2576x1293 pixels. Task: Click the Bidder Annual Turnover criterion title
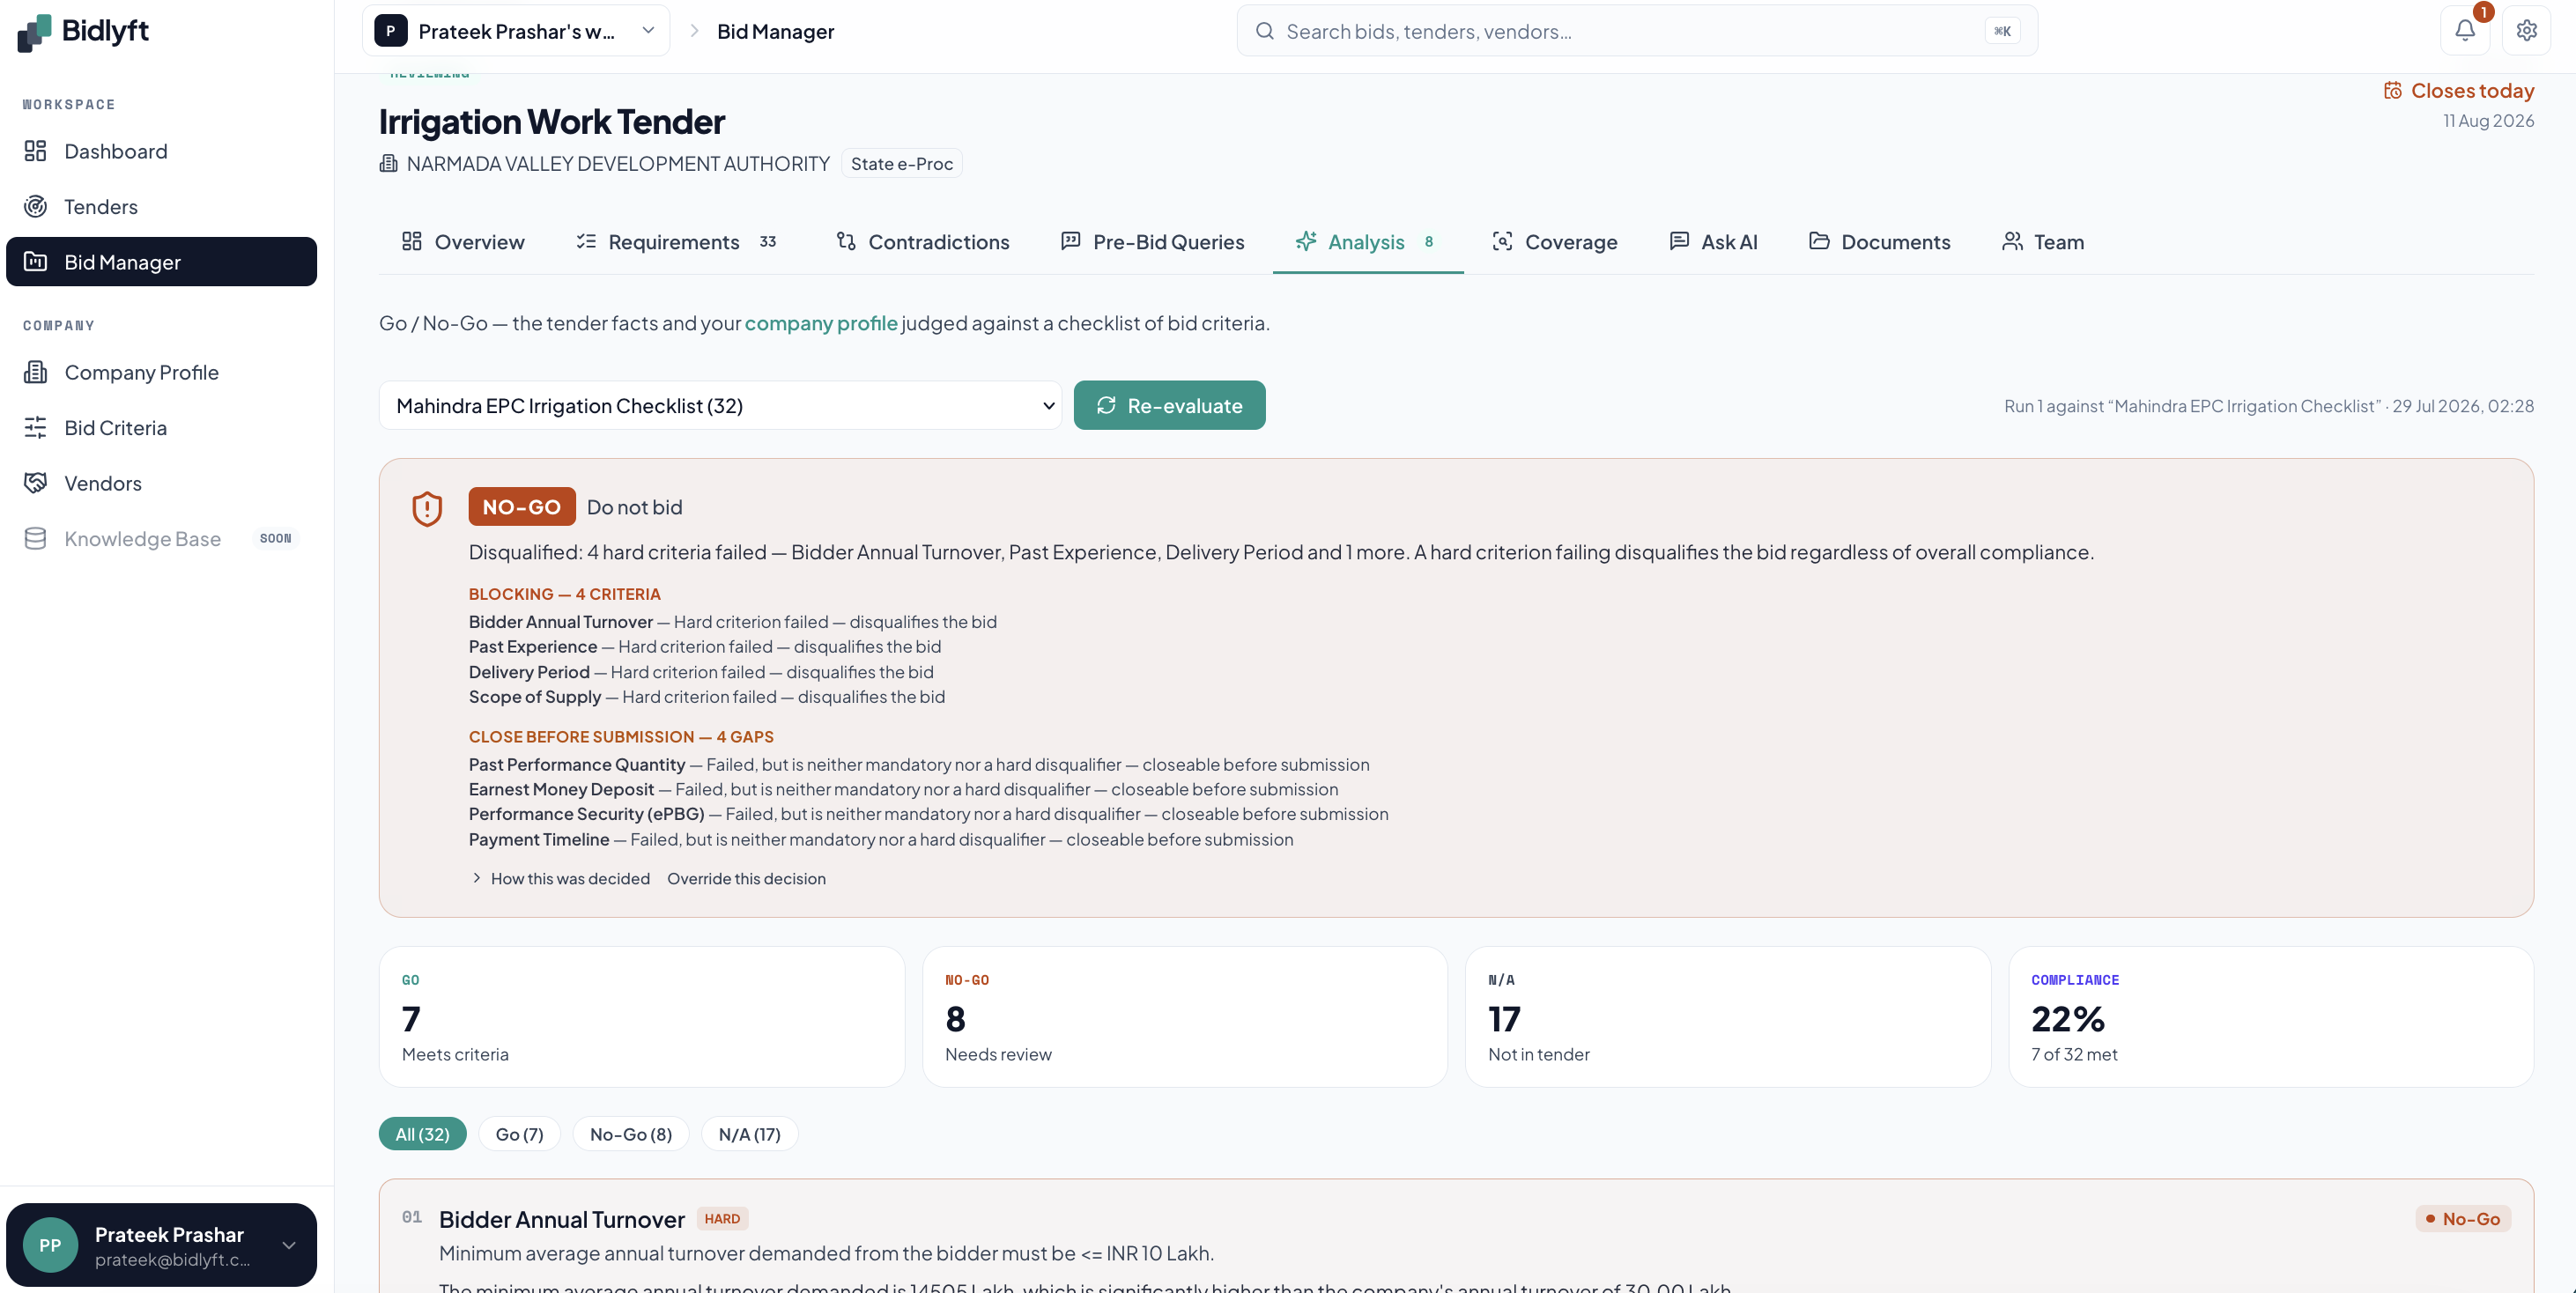562,1219
